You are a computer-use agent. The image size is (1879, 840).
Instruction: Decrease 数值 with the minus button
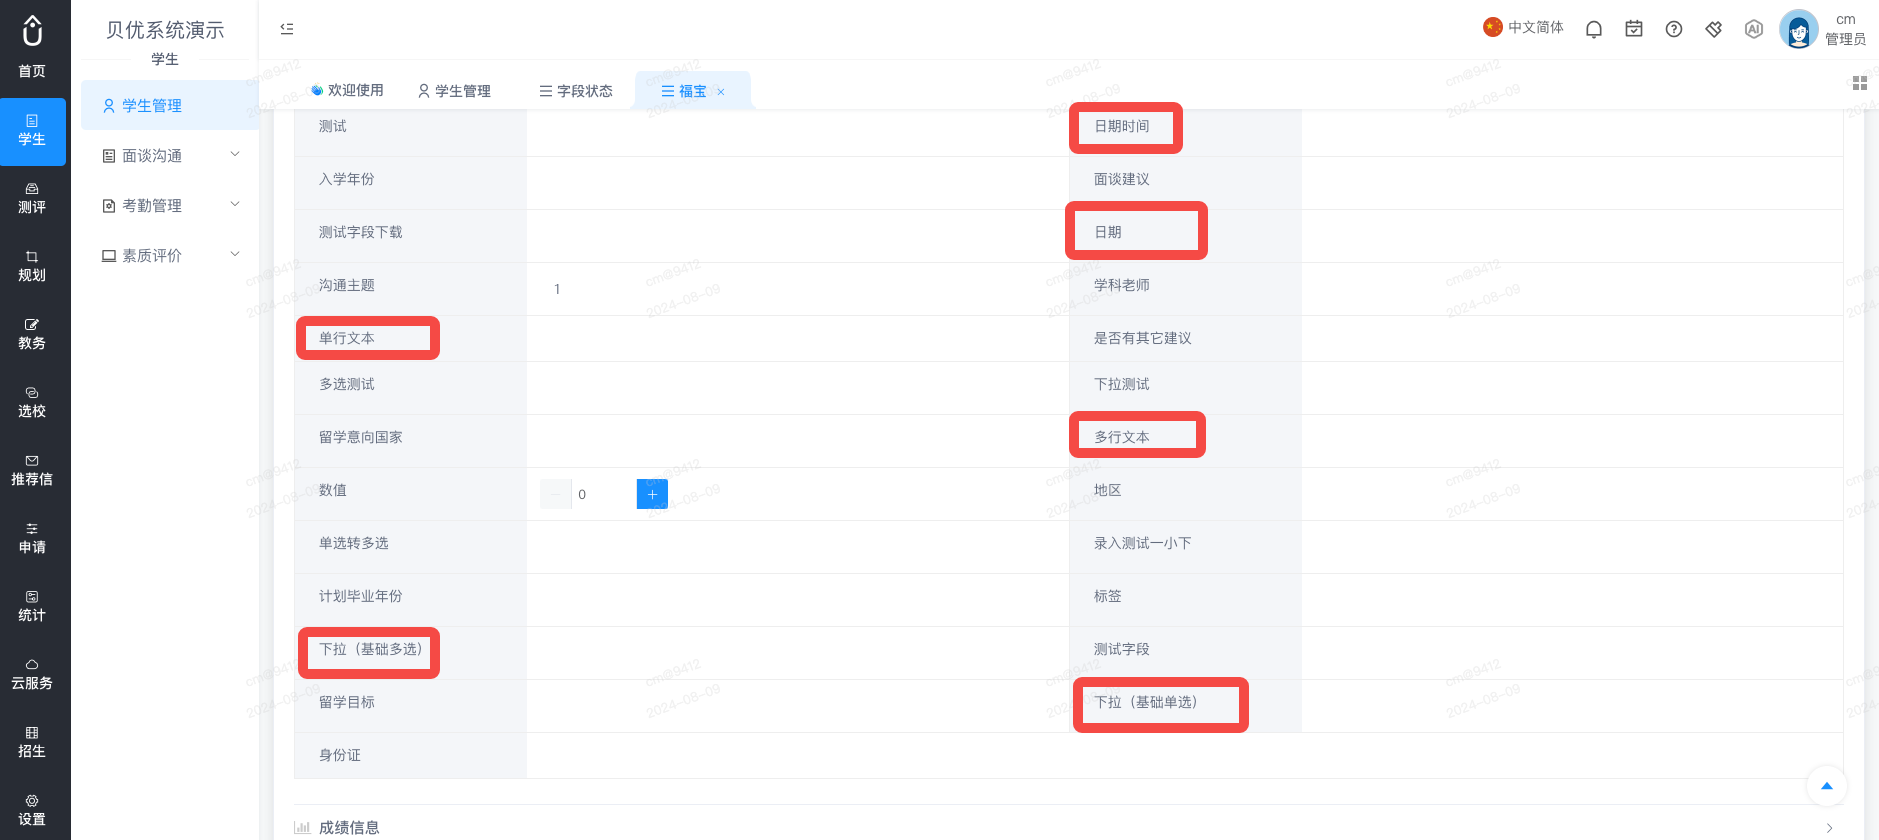click(x=556, y=494)
